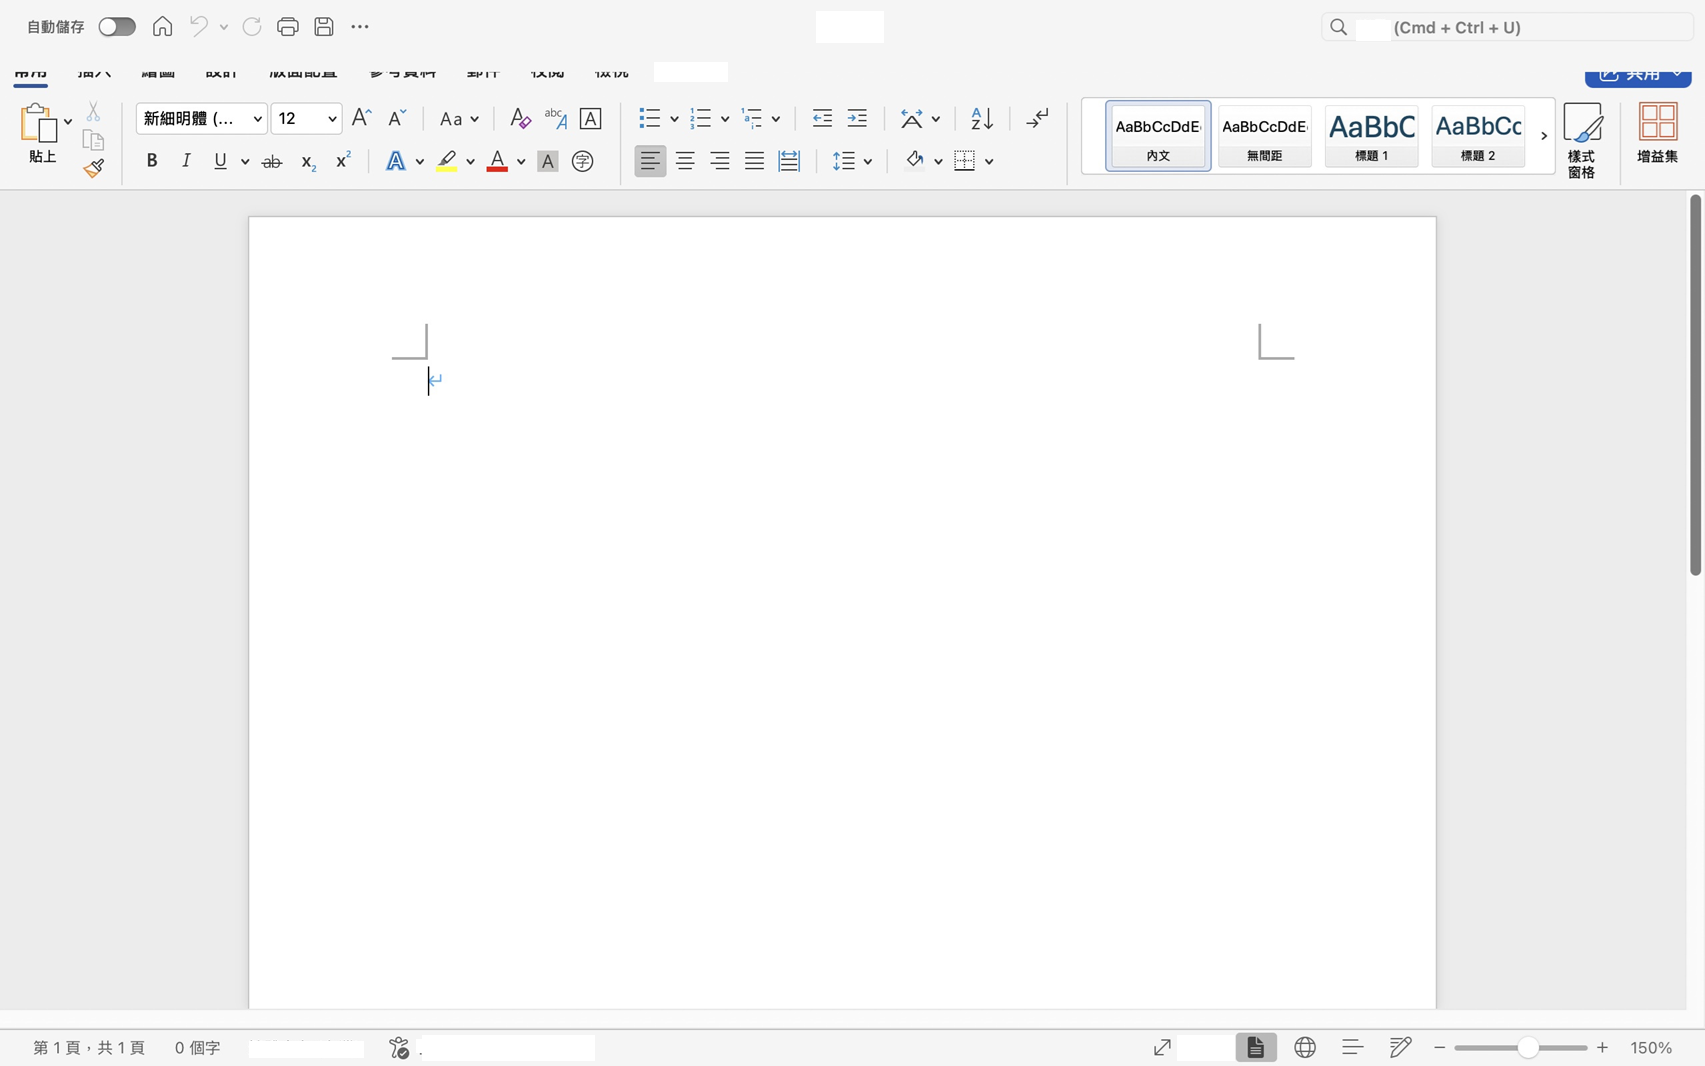Viewport: 1705px width, 1066px height.
Task: Apply distributed text alignment
Action: (x=789, y=161)
